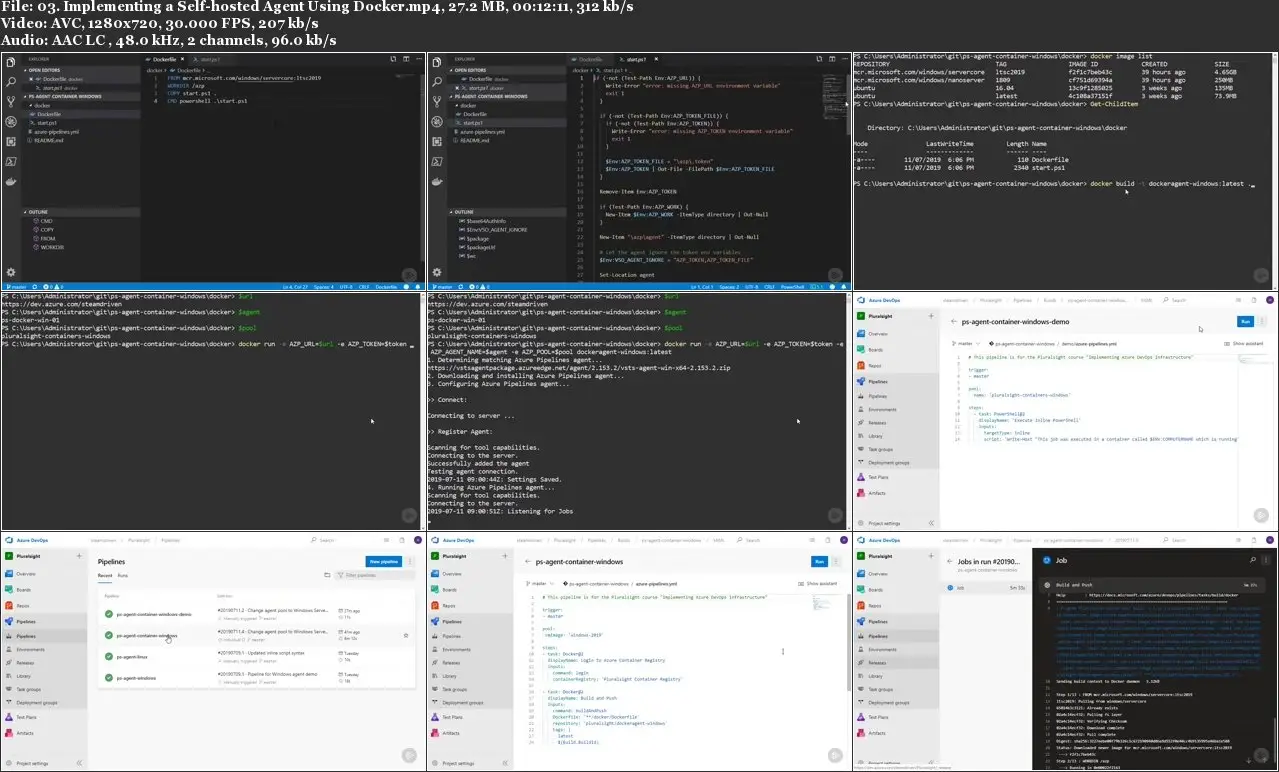Click Manage gear icon in Dockerfile VS Code frame
1279x772 pixels.
(x=11, y=272)
